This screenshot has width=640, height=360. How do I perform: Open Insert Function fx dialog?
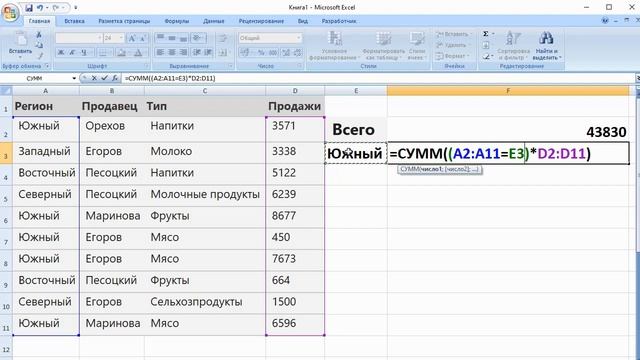(x=115, y=78)
